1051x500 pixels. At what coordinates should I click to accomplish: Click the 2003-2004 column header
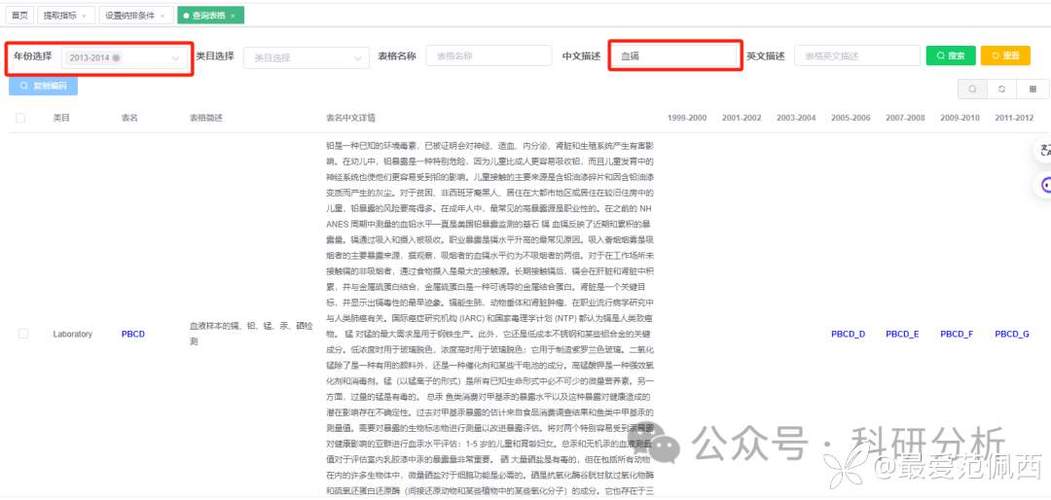[796, 118]
